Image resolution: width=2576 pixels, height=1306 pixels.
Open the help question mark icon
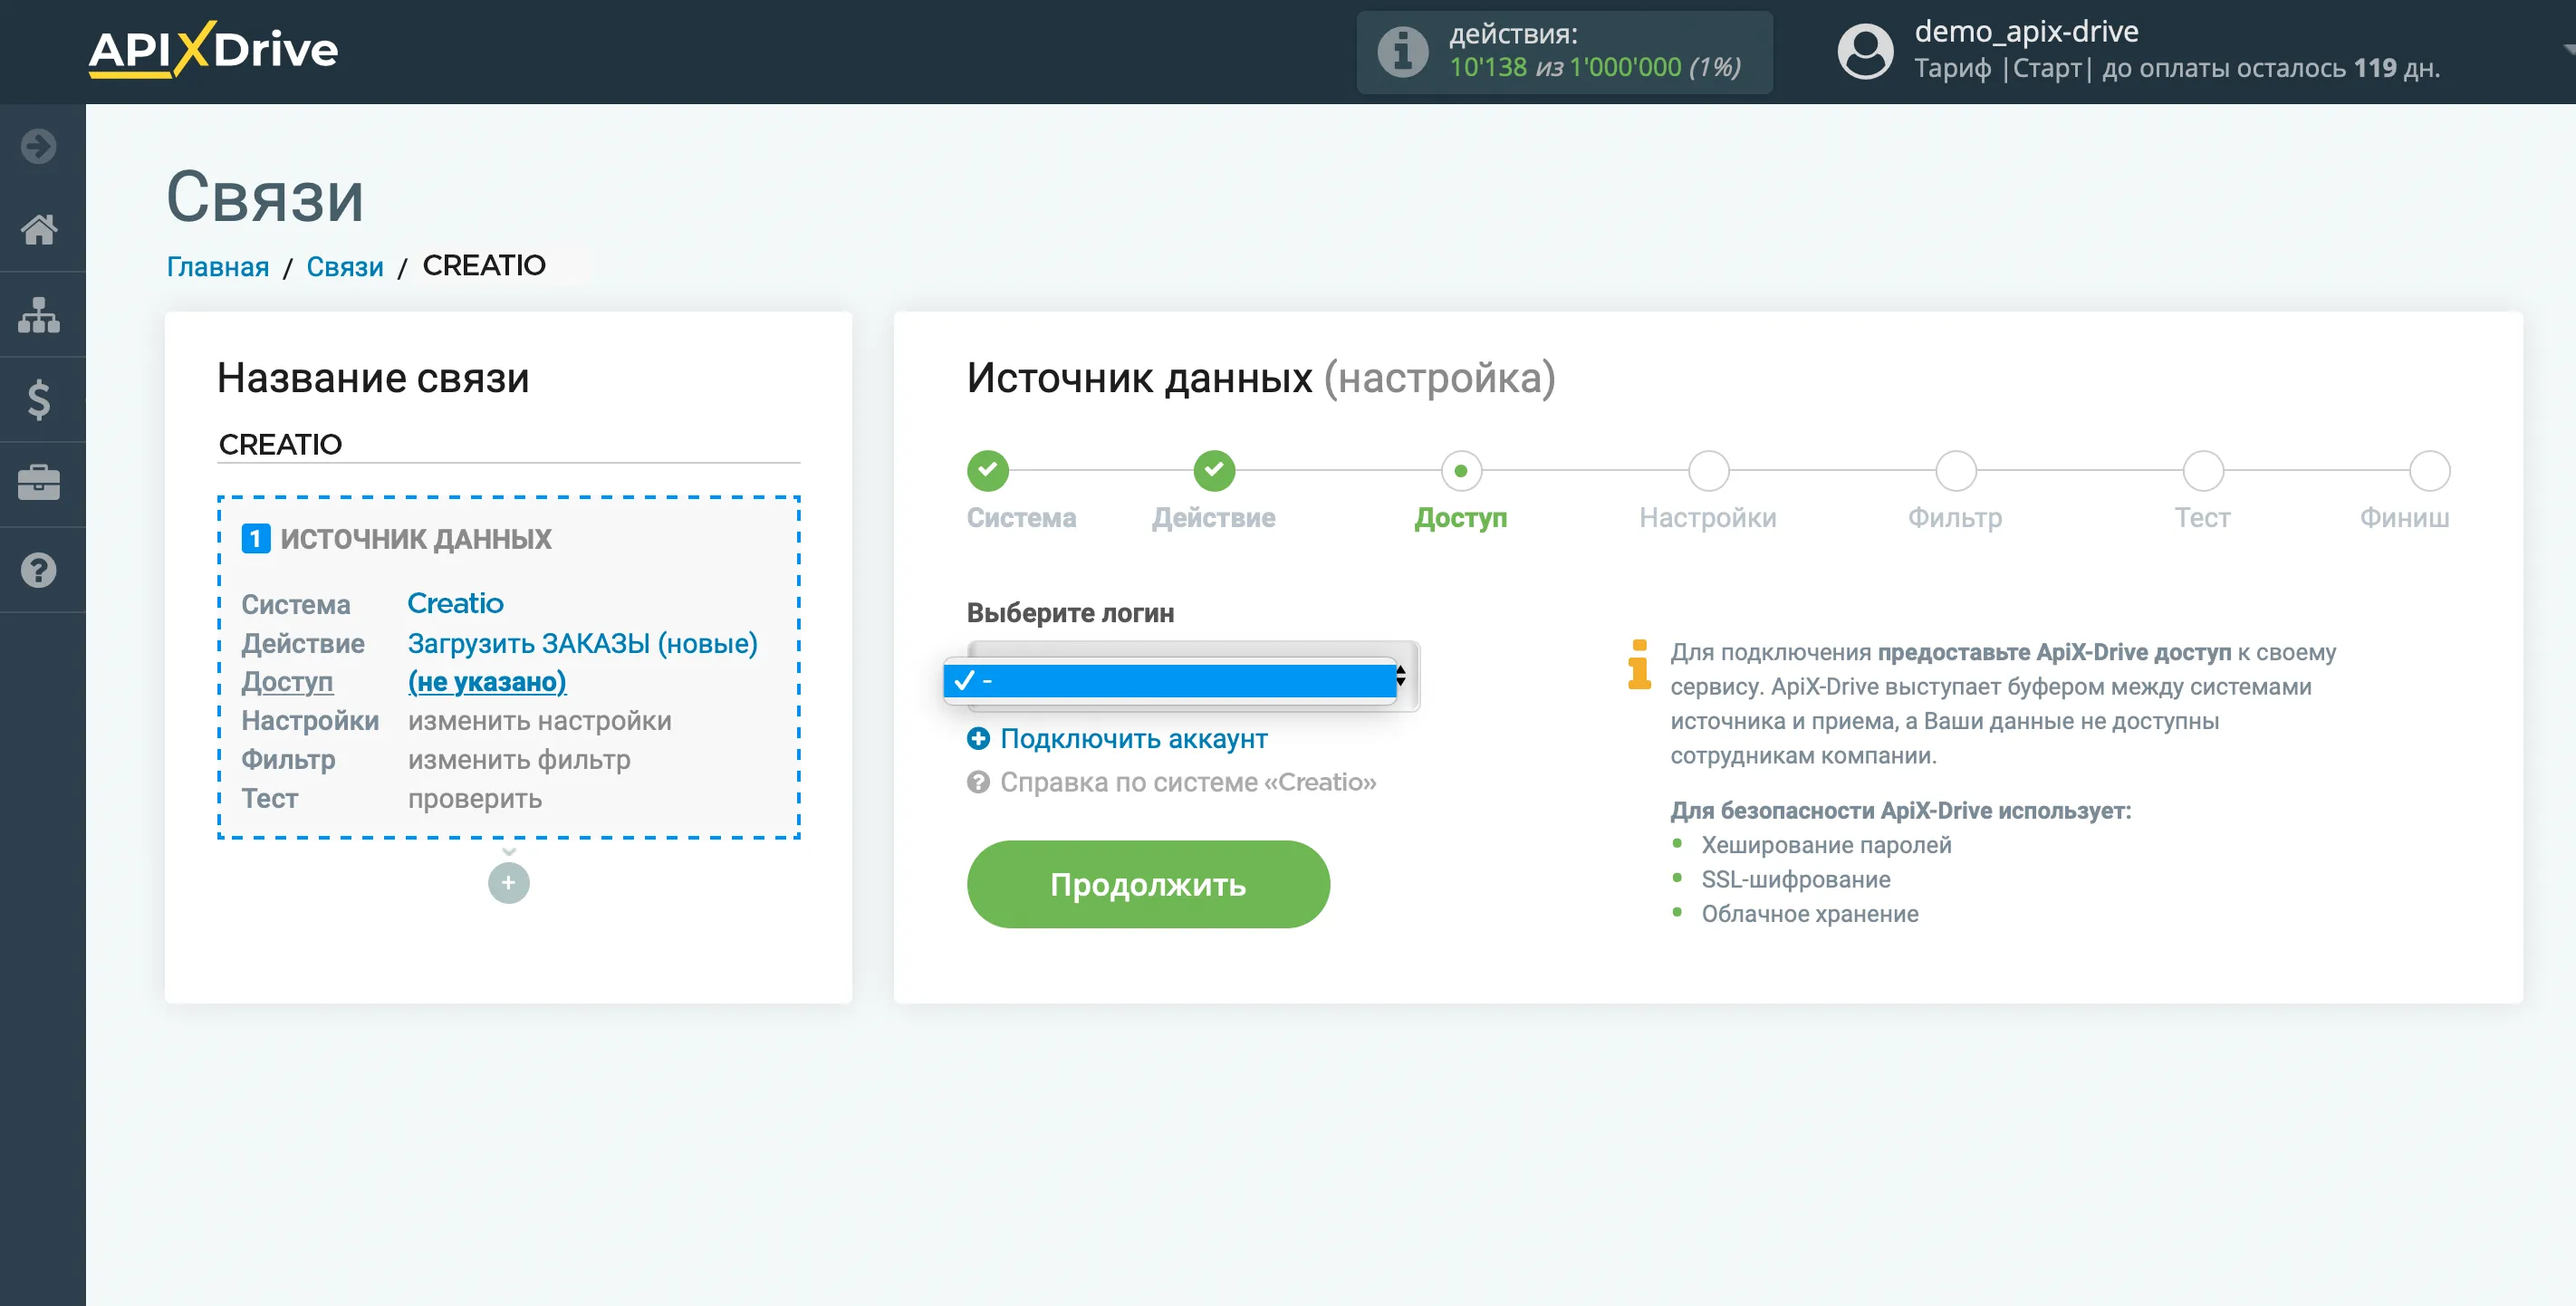(x=39, y=570)
